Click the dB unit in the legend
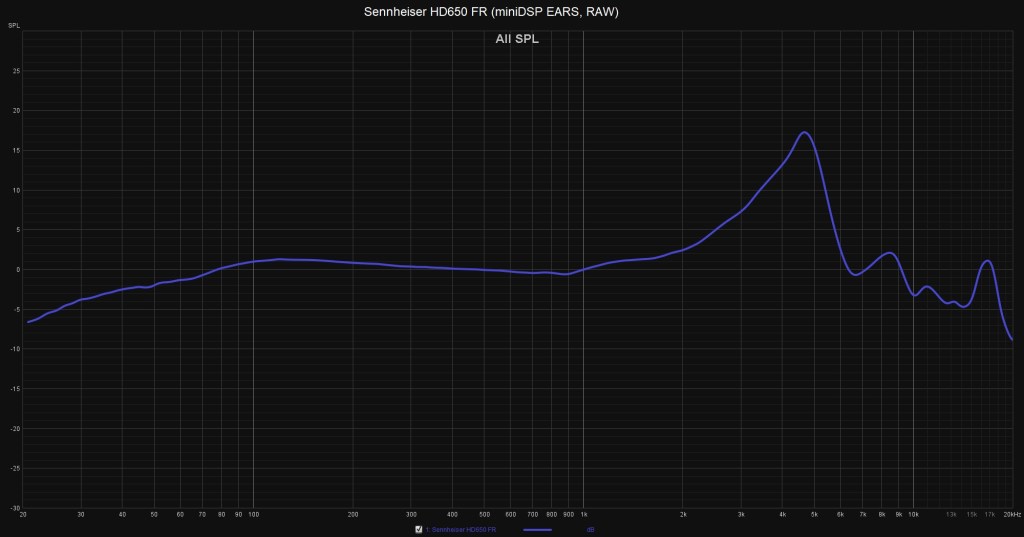The image size is (1024, 537). pos(590,529)
